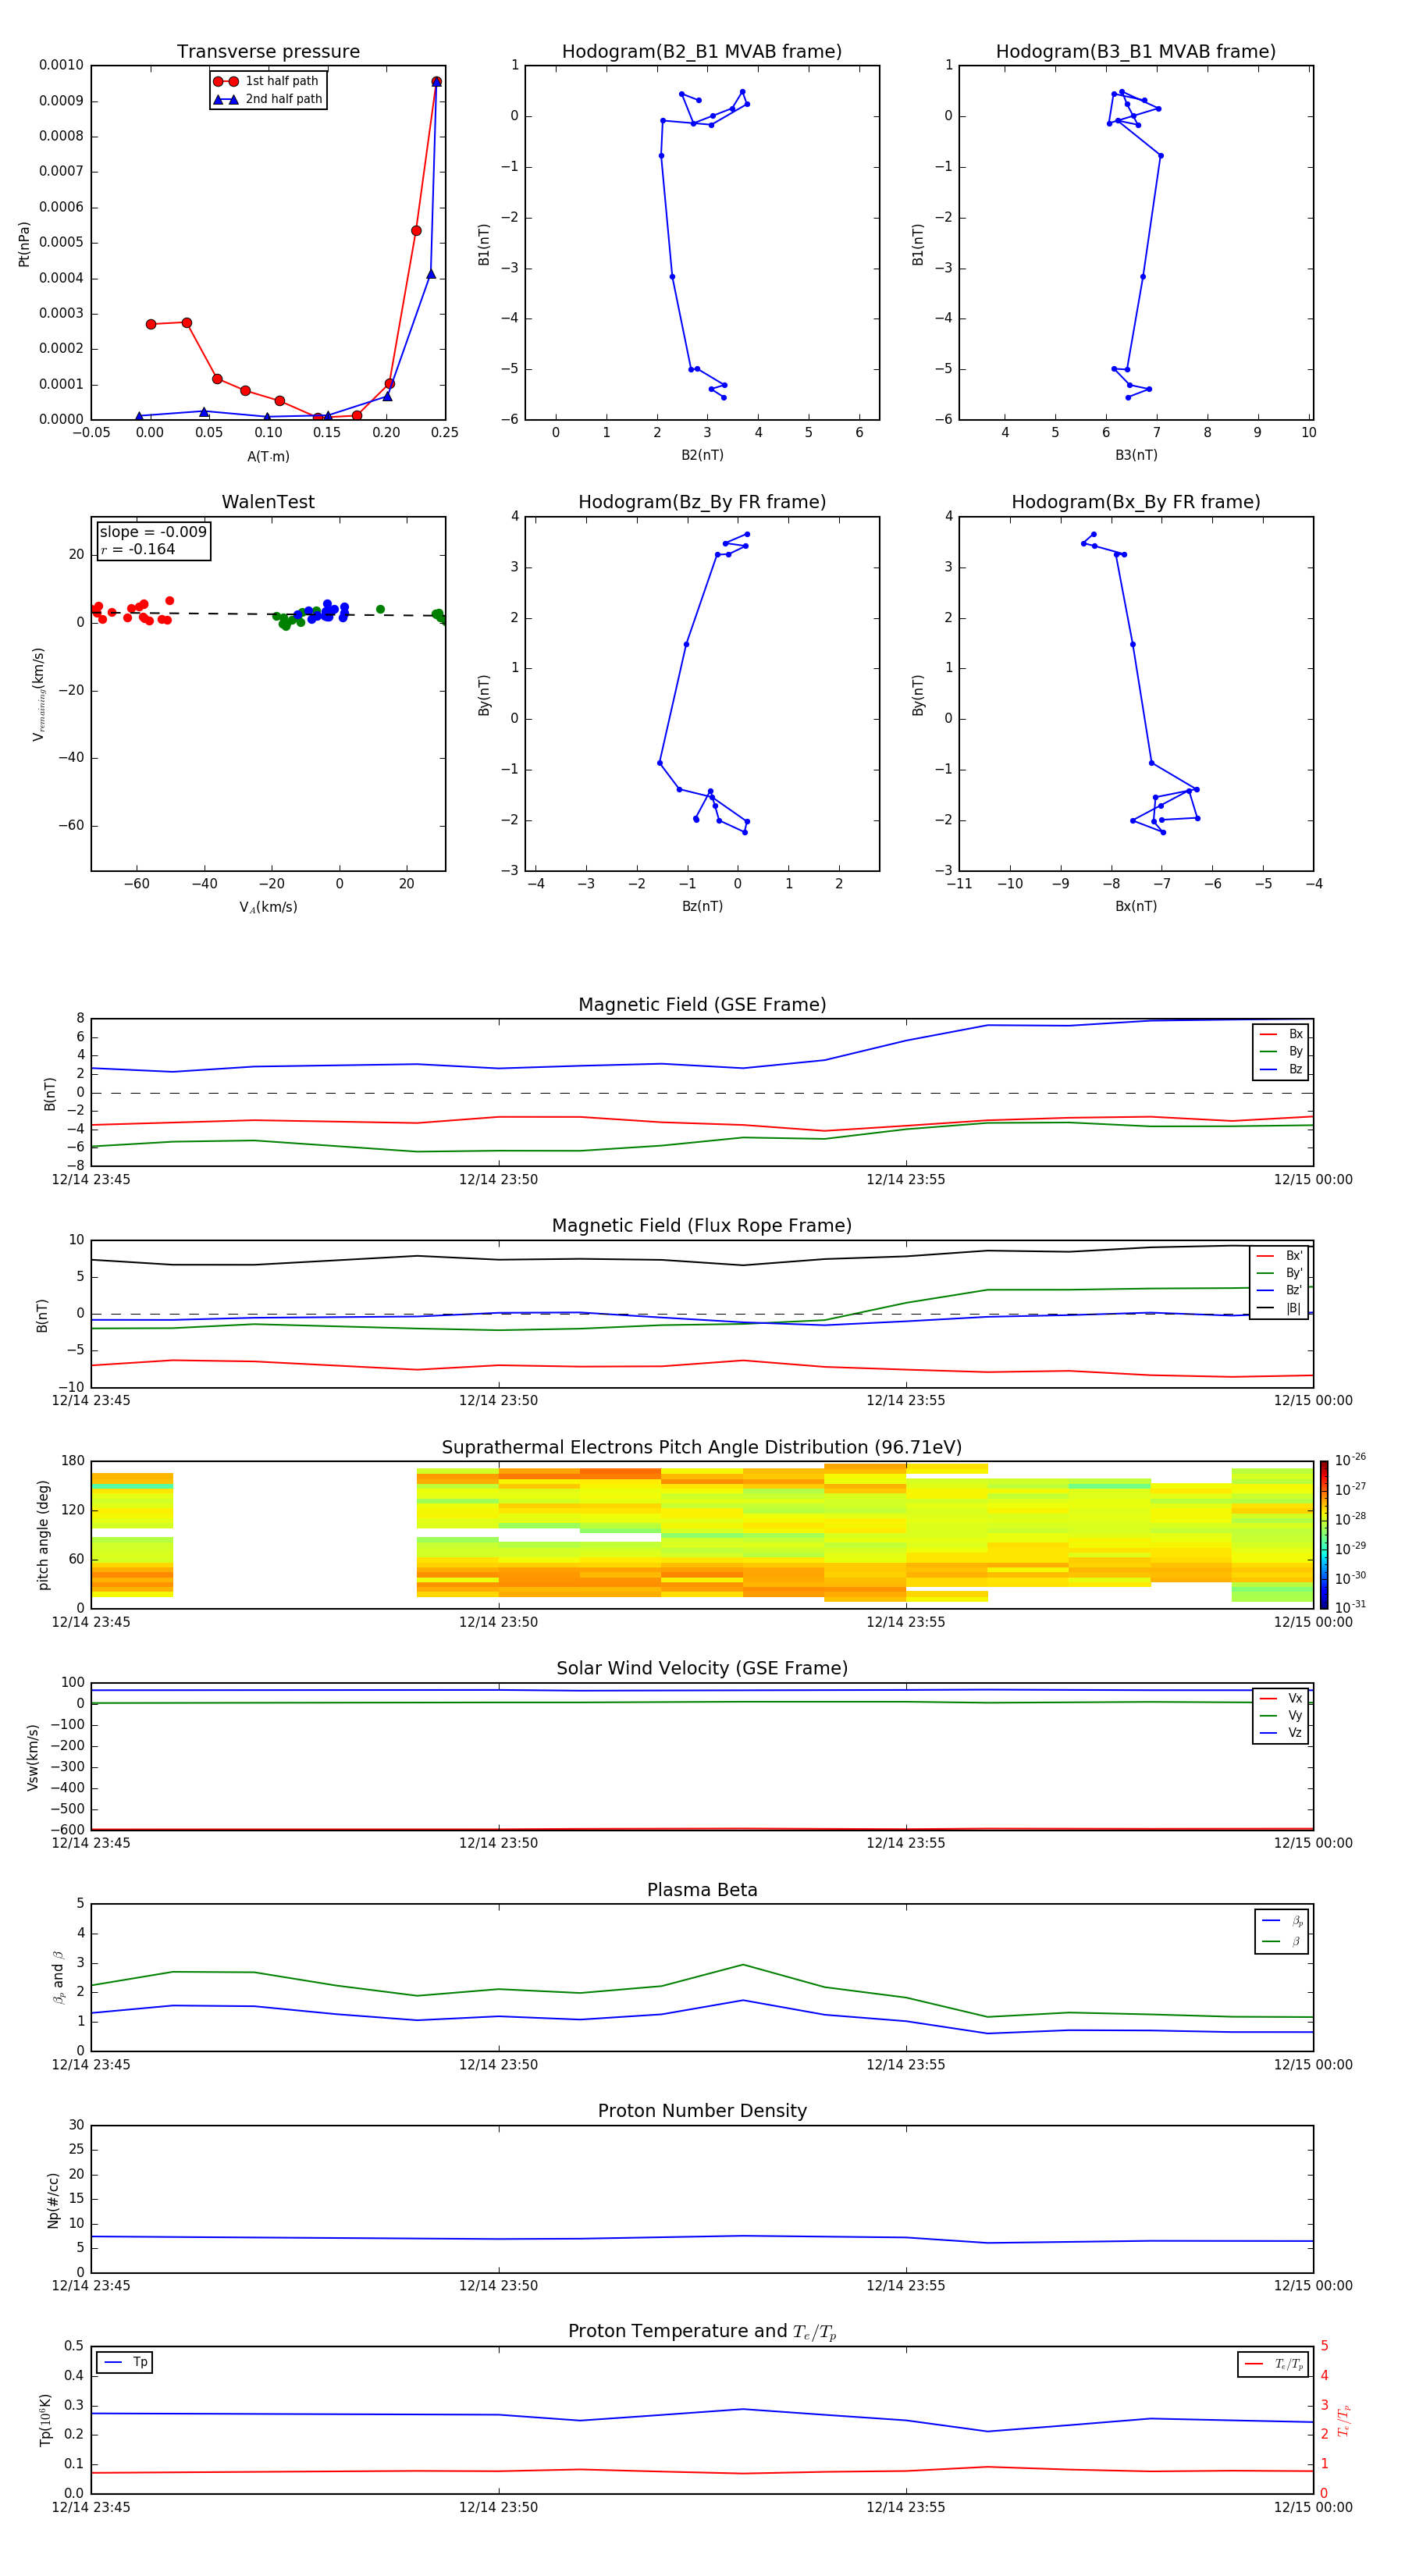Click the "By'" entry in Flux Rope legend
The height and width of the screenshot is (2576, 1405).
(1279, 1274)
